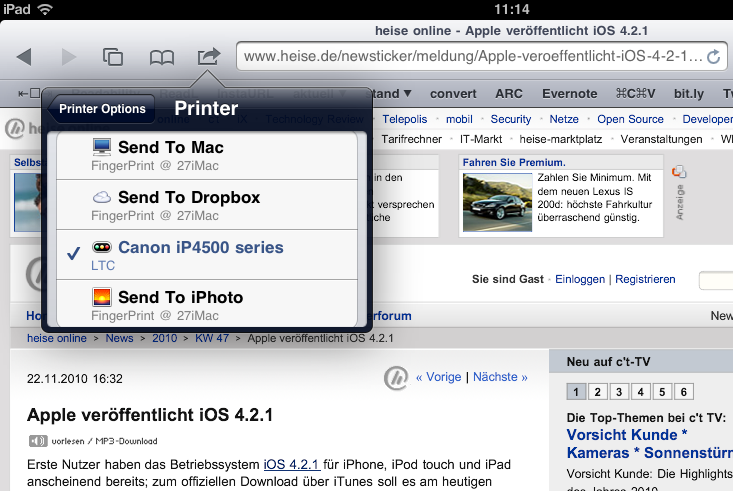Select Send To Mac printer
This screenshot has height=491, width=733.
[x=207, y=155]
